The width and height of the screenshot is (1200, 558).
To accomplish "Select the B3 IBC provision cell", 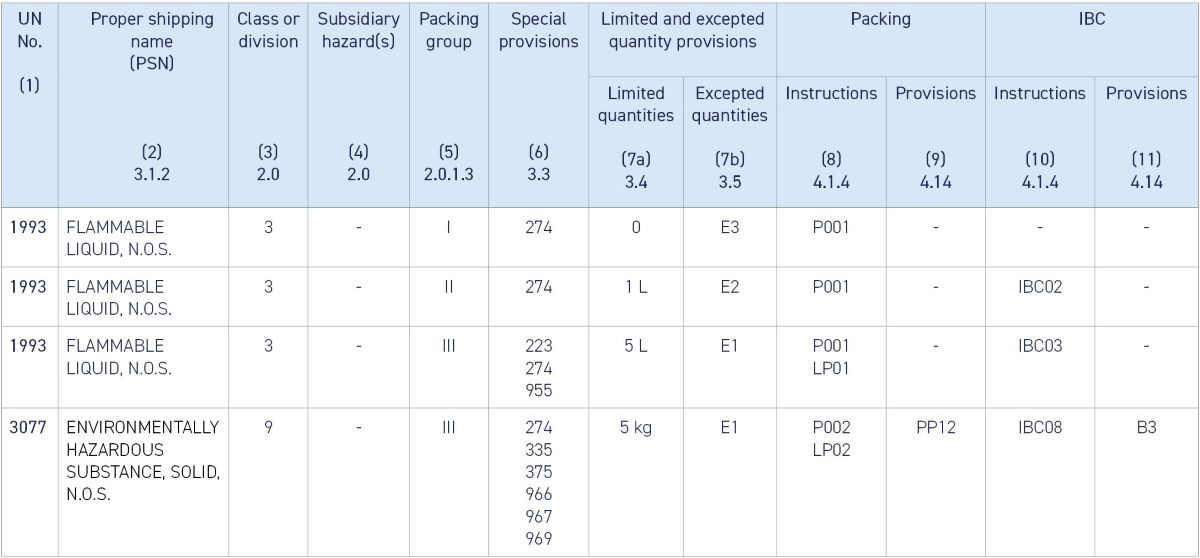I will (x=1146, y=427).
